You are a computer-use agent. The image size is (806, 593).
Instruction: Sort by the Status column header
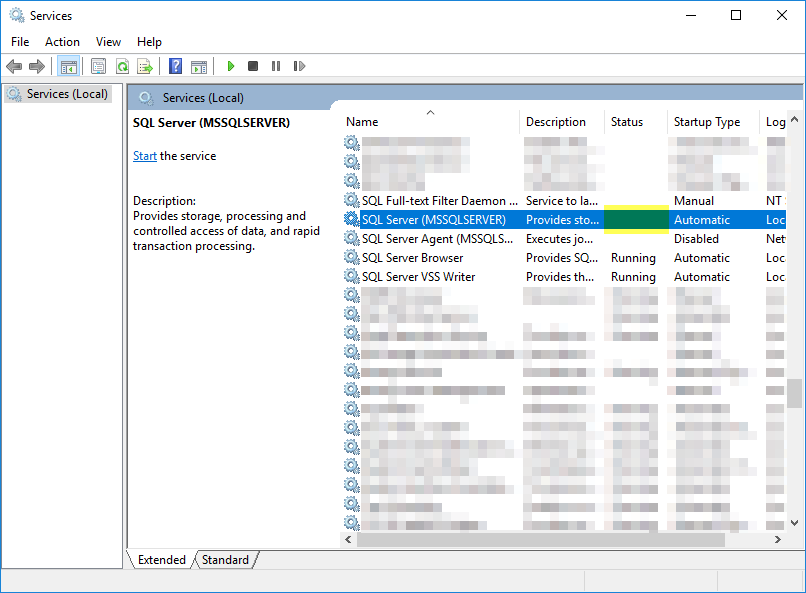(636, 122)
